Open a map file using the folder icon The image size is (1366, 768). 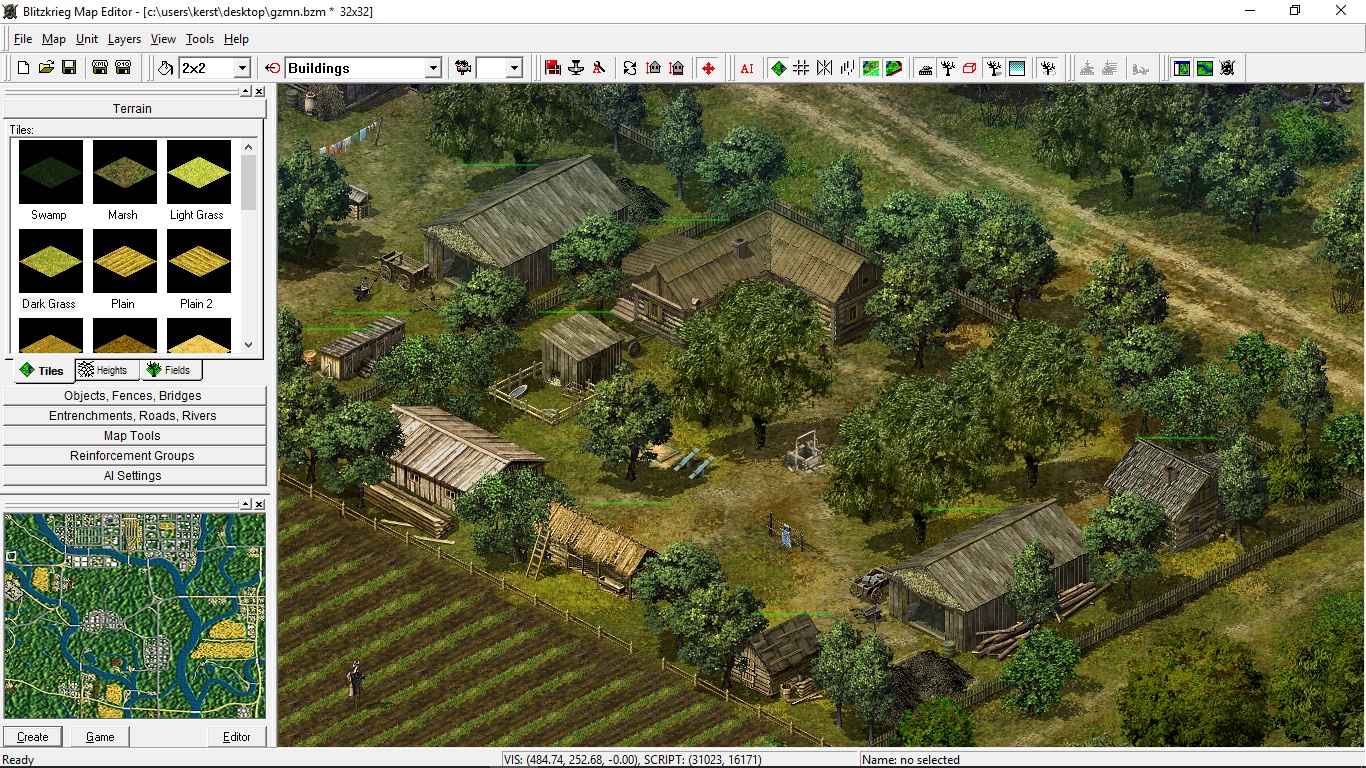tap(46, 68)
